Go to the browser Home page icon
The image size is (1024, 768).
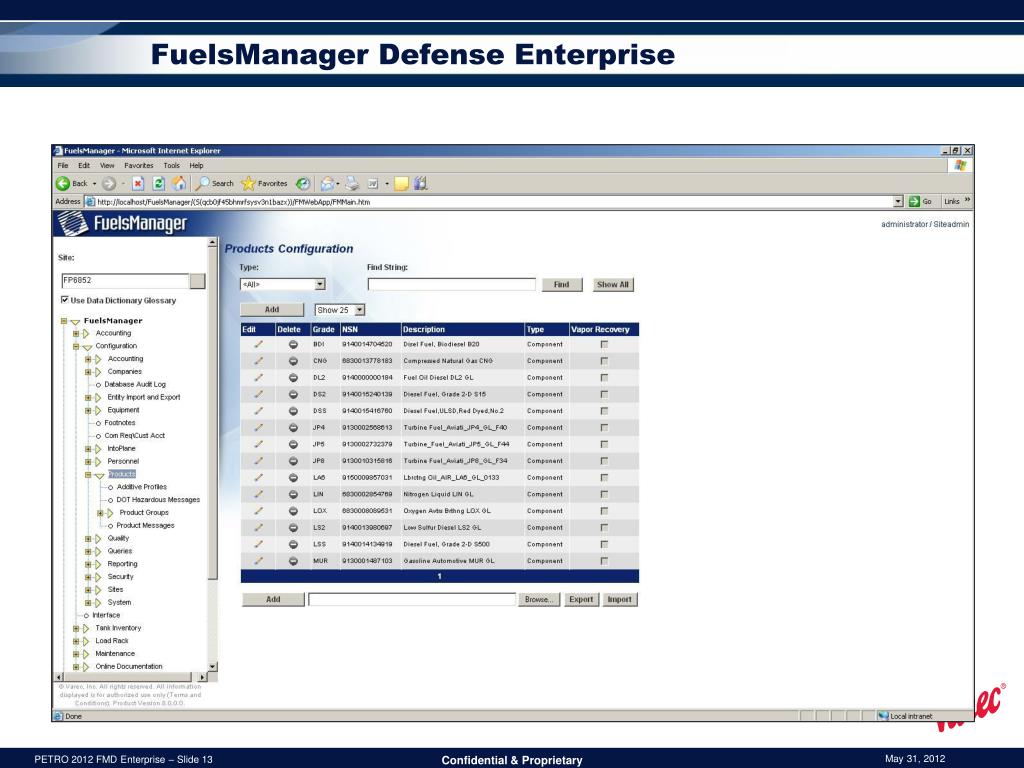click(x=179, y=184)
